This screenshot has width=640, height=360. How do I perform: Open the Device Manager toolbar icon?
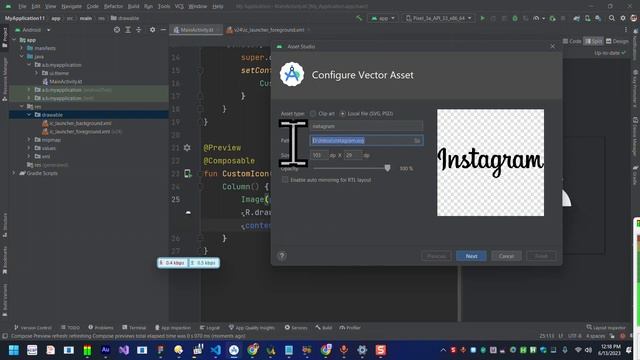pyautogui.click(x=587, y=18)
